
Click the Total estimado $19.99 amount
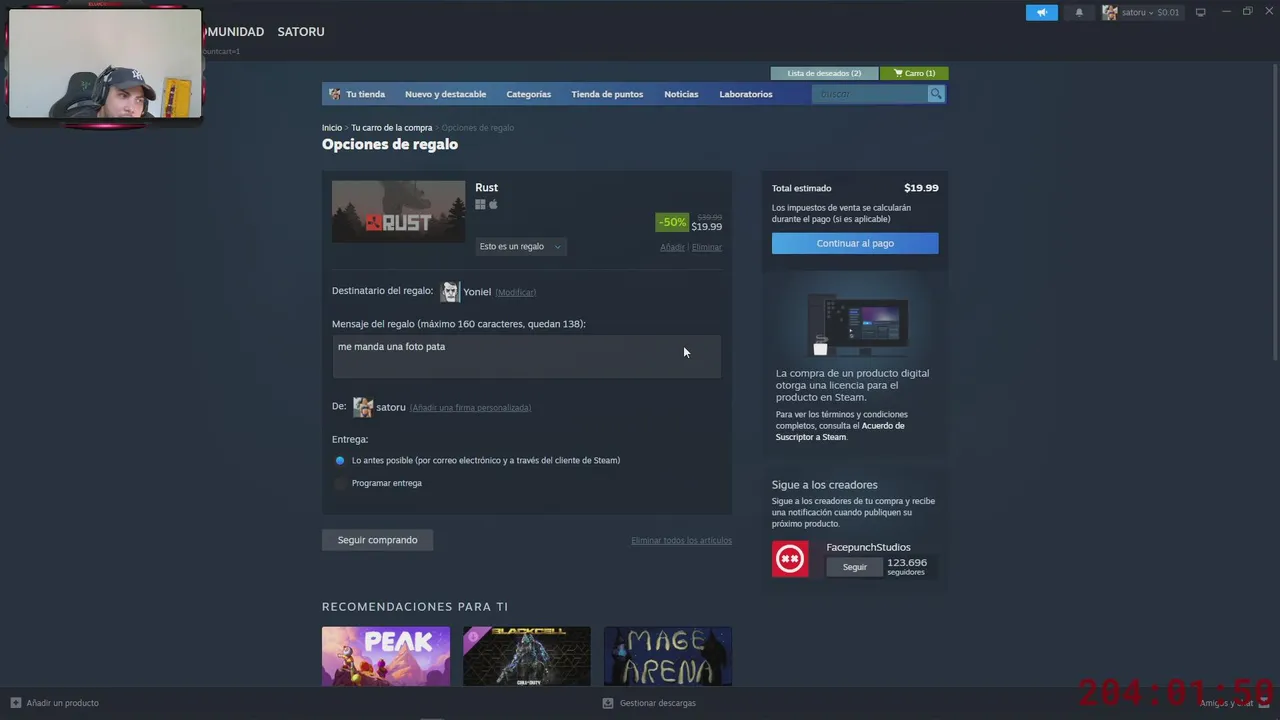[921, 188]
